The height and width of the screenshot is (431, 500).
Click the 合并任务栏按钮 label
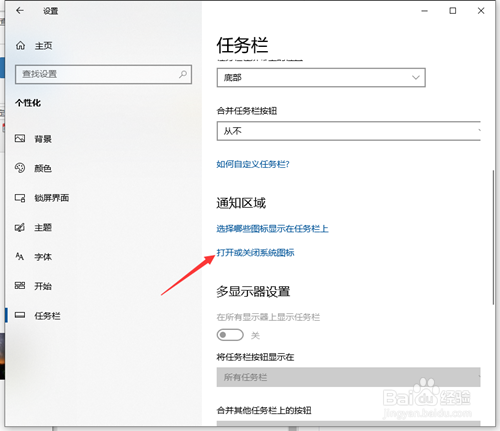click(x=247, y=111)
